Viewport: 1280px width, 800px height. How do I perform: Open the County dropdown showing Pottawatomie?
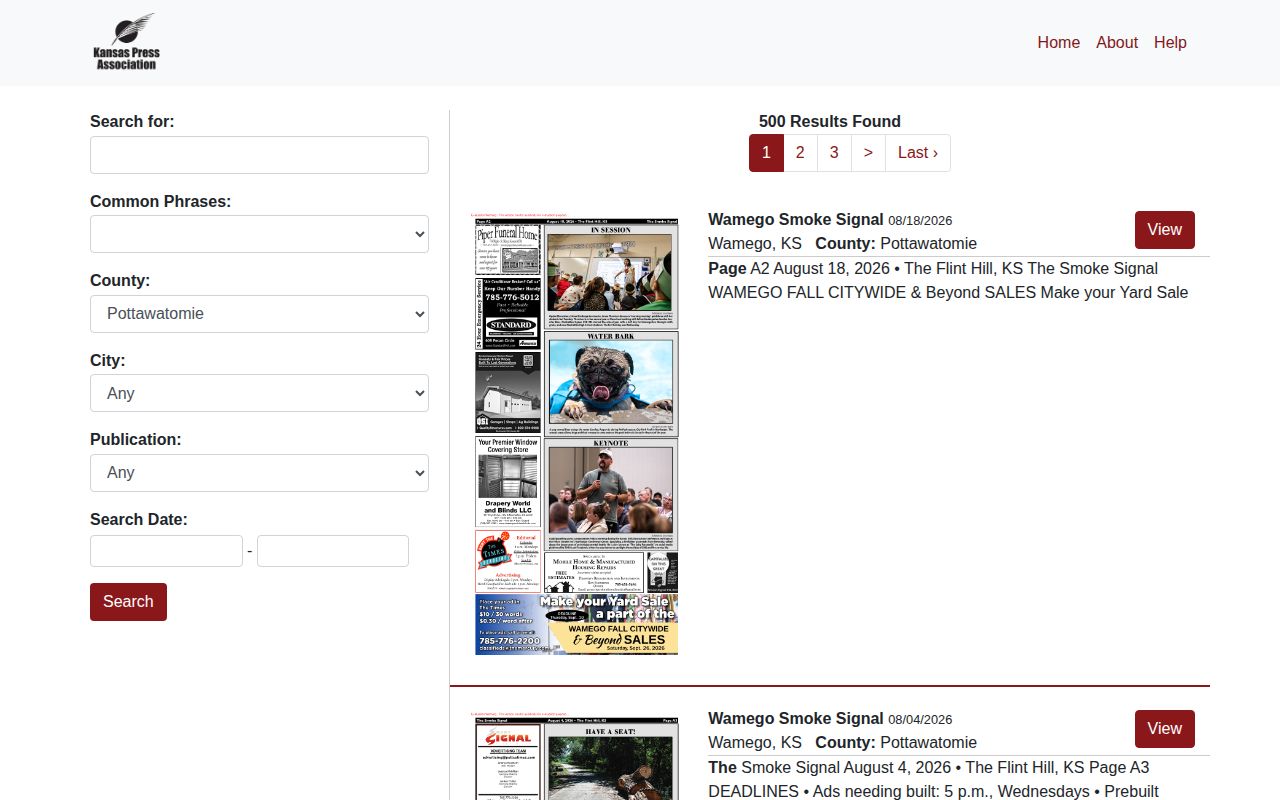click(x=259, y=314)
